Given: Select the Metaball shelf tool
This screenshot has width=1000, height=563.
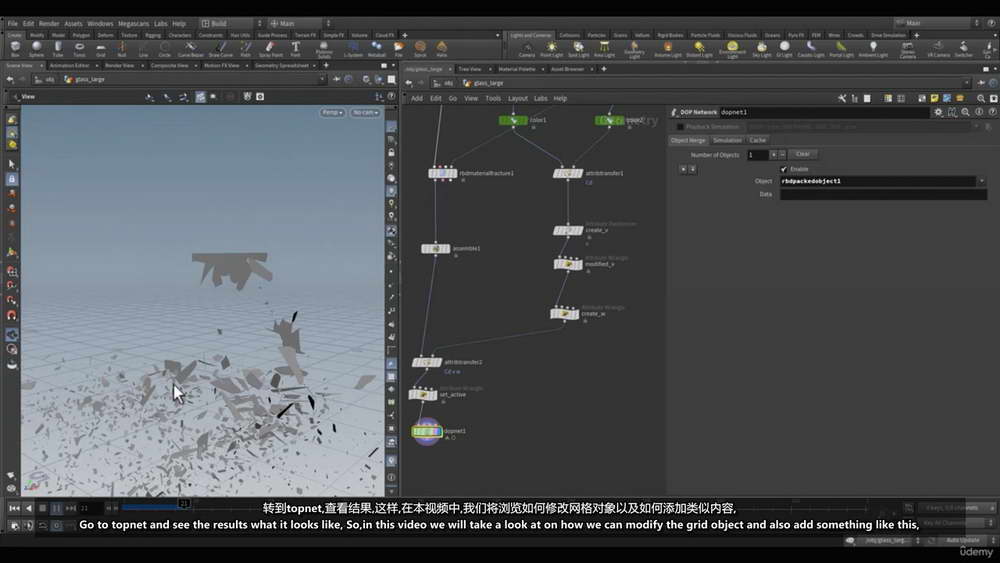Looking at the screenshot, I should point(376,49).
